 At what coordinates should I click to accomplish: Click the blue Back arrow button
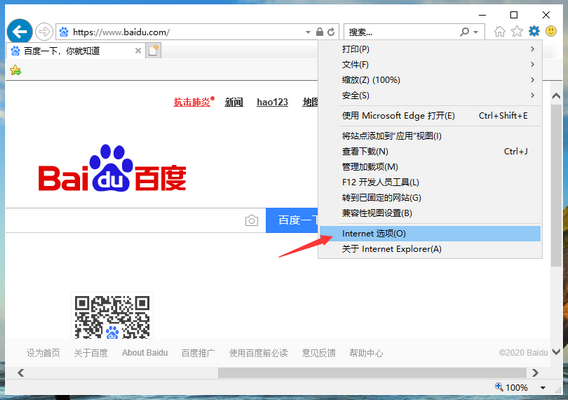point(20,32)
